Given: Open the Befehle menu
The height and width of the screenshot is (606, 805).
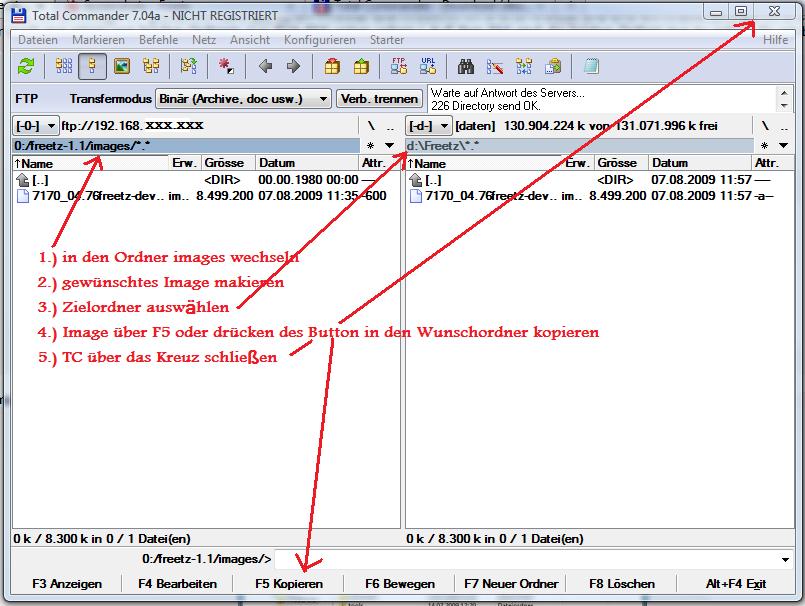Looking at the screenshot, I should 158,40.
